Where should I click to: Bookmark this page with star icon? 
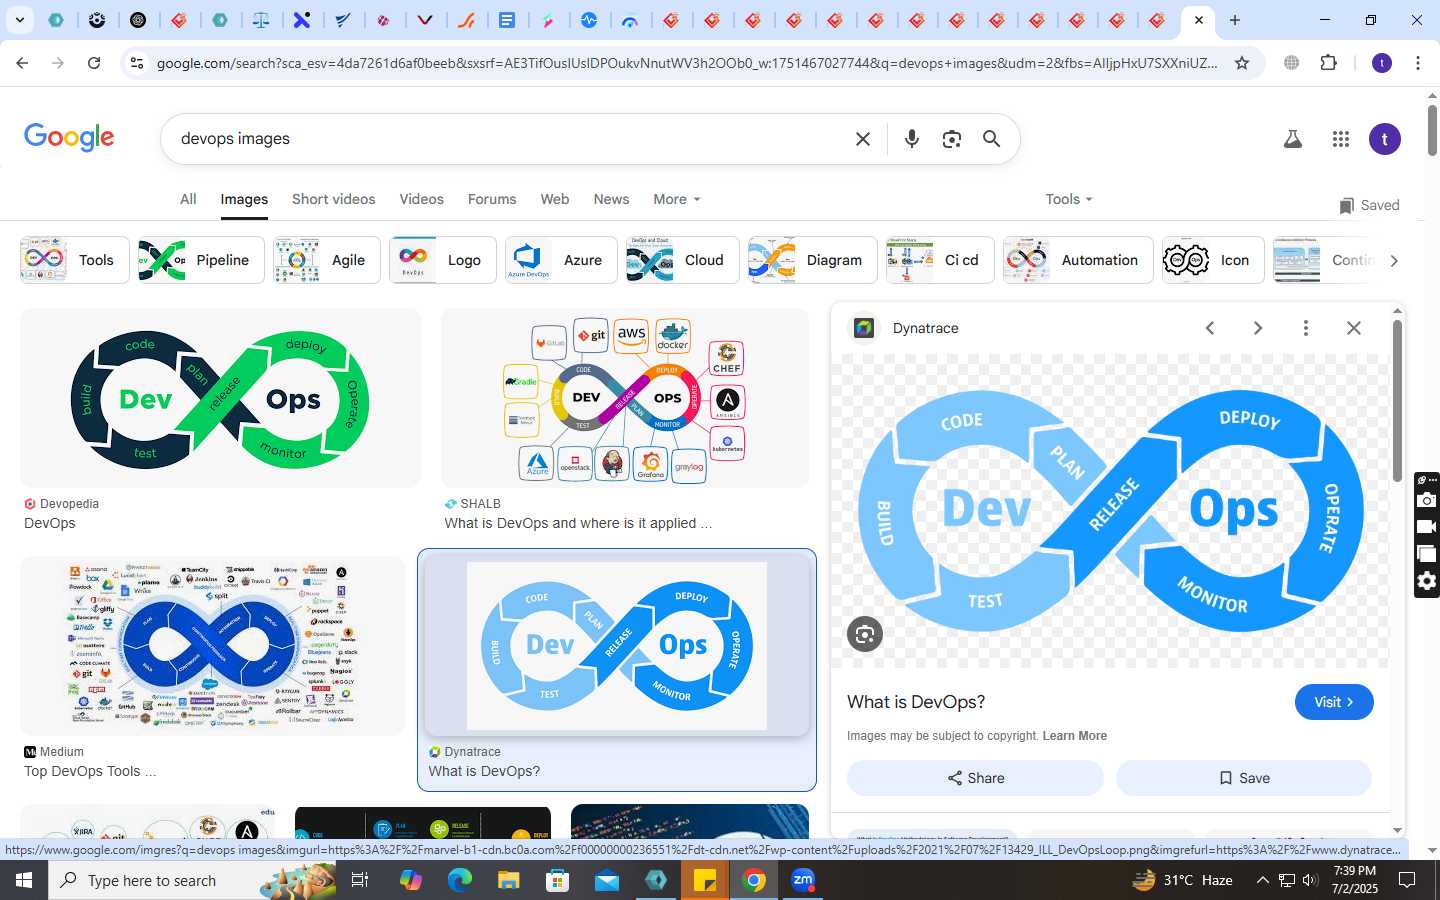pyautogui.click(x=1242, y=63)
